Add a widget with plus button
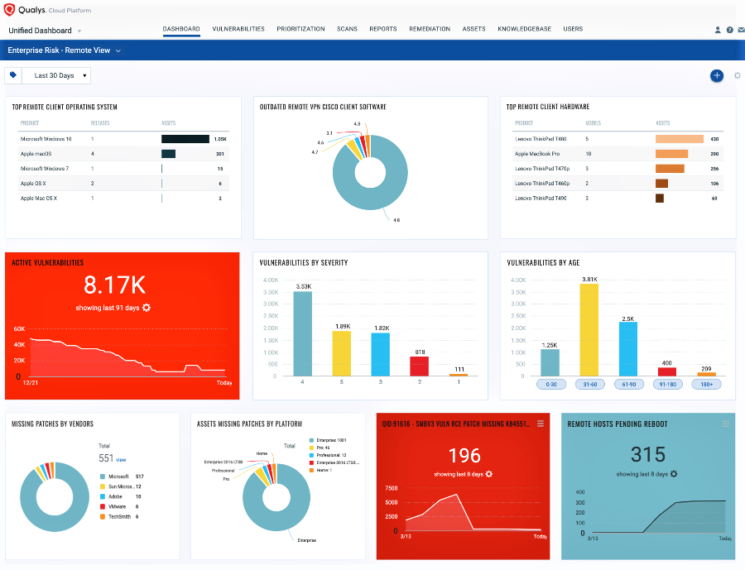Screen dimensions: 745x570 pyautogui.click(x=716, y=76)
